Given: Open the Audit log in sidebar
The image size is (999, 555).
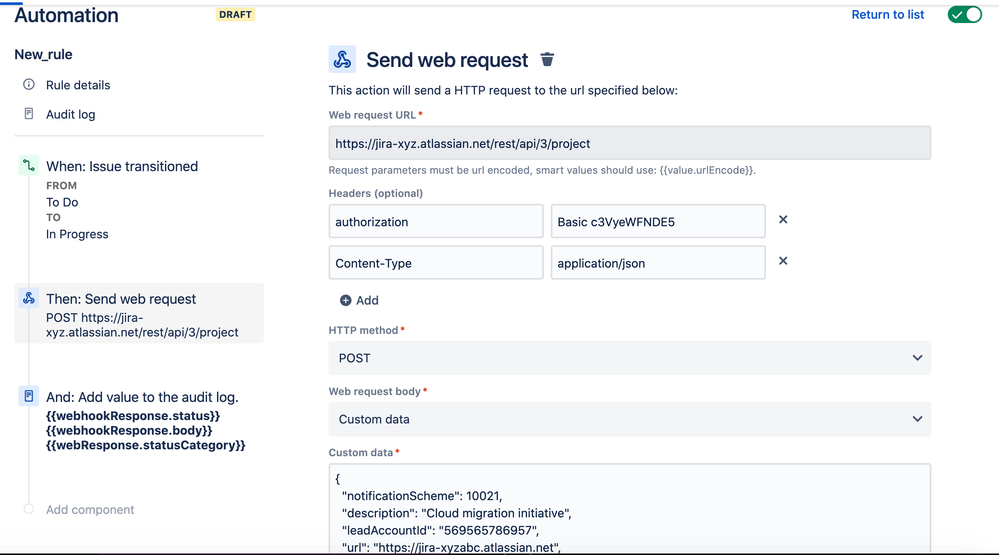Looking at the screenshot, I should point(71,115).
